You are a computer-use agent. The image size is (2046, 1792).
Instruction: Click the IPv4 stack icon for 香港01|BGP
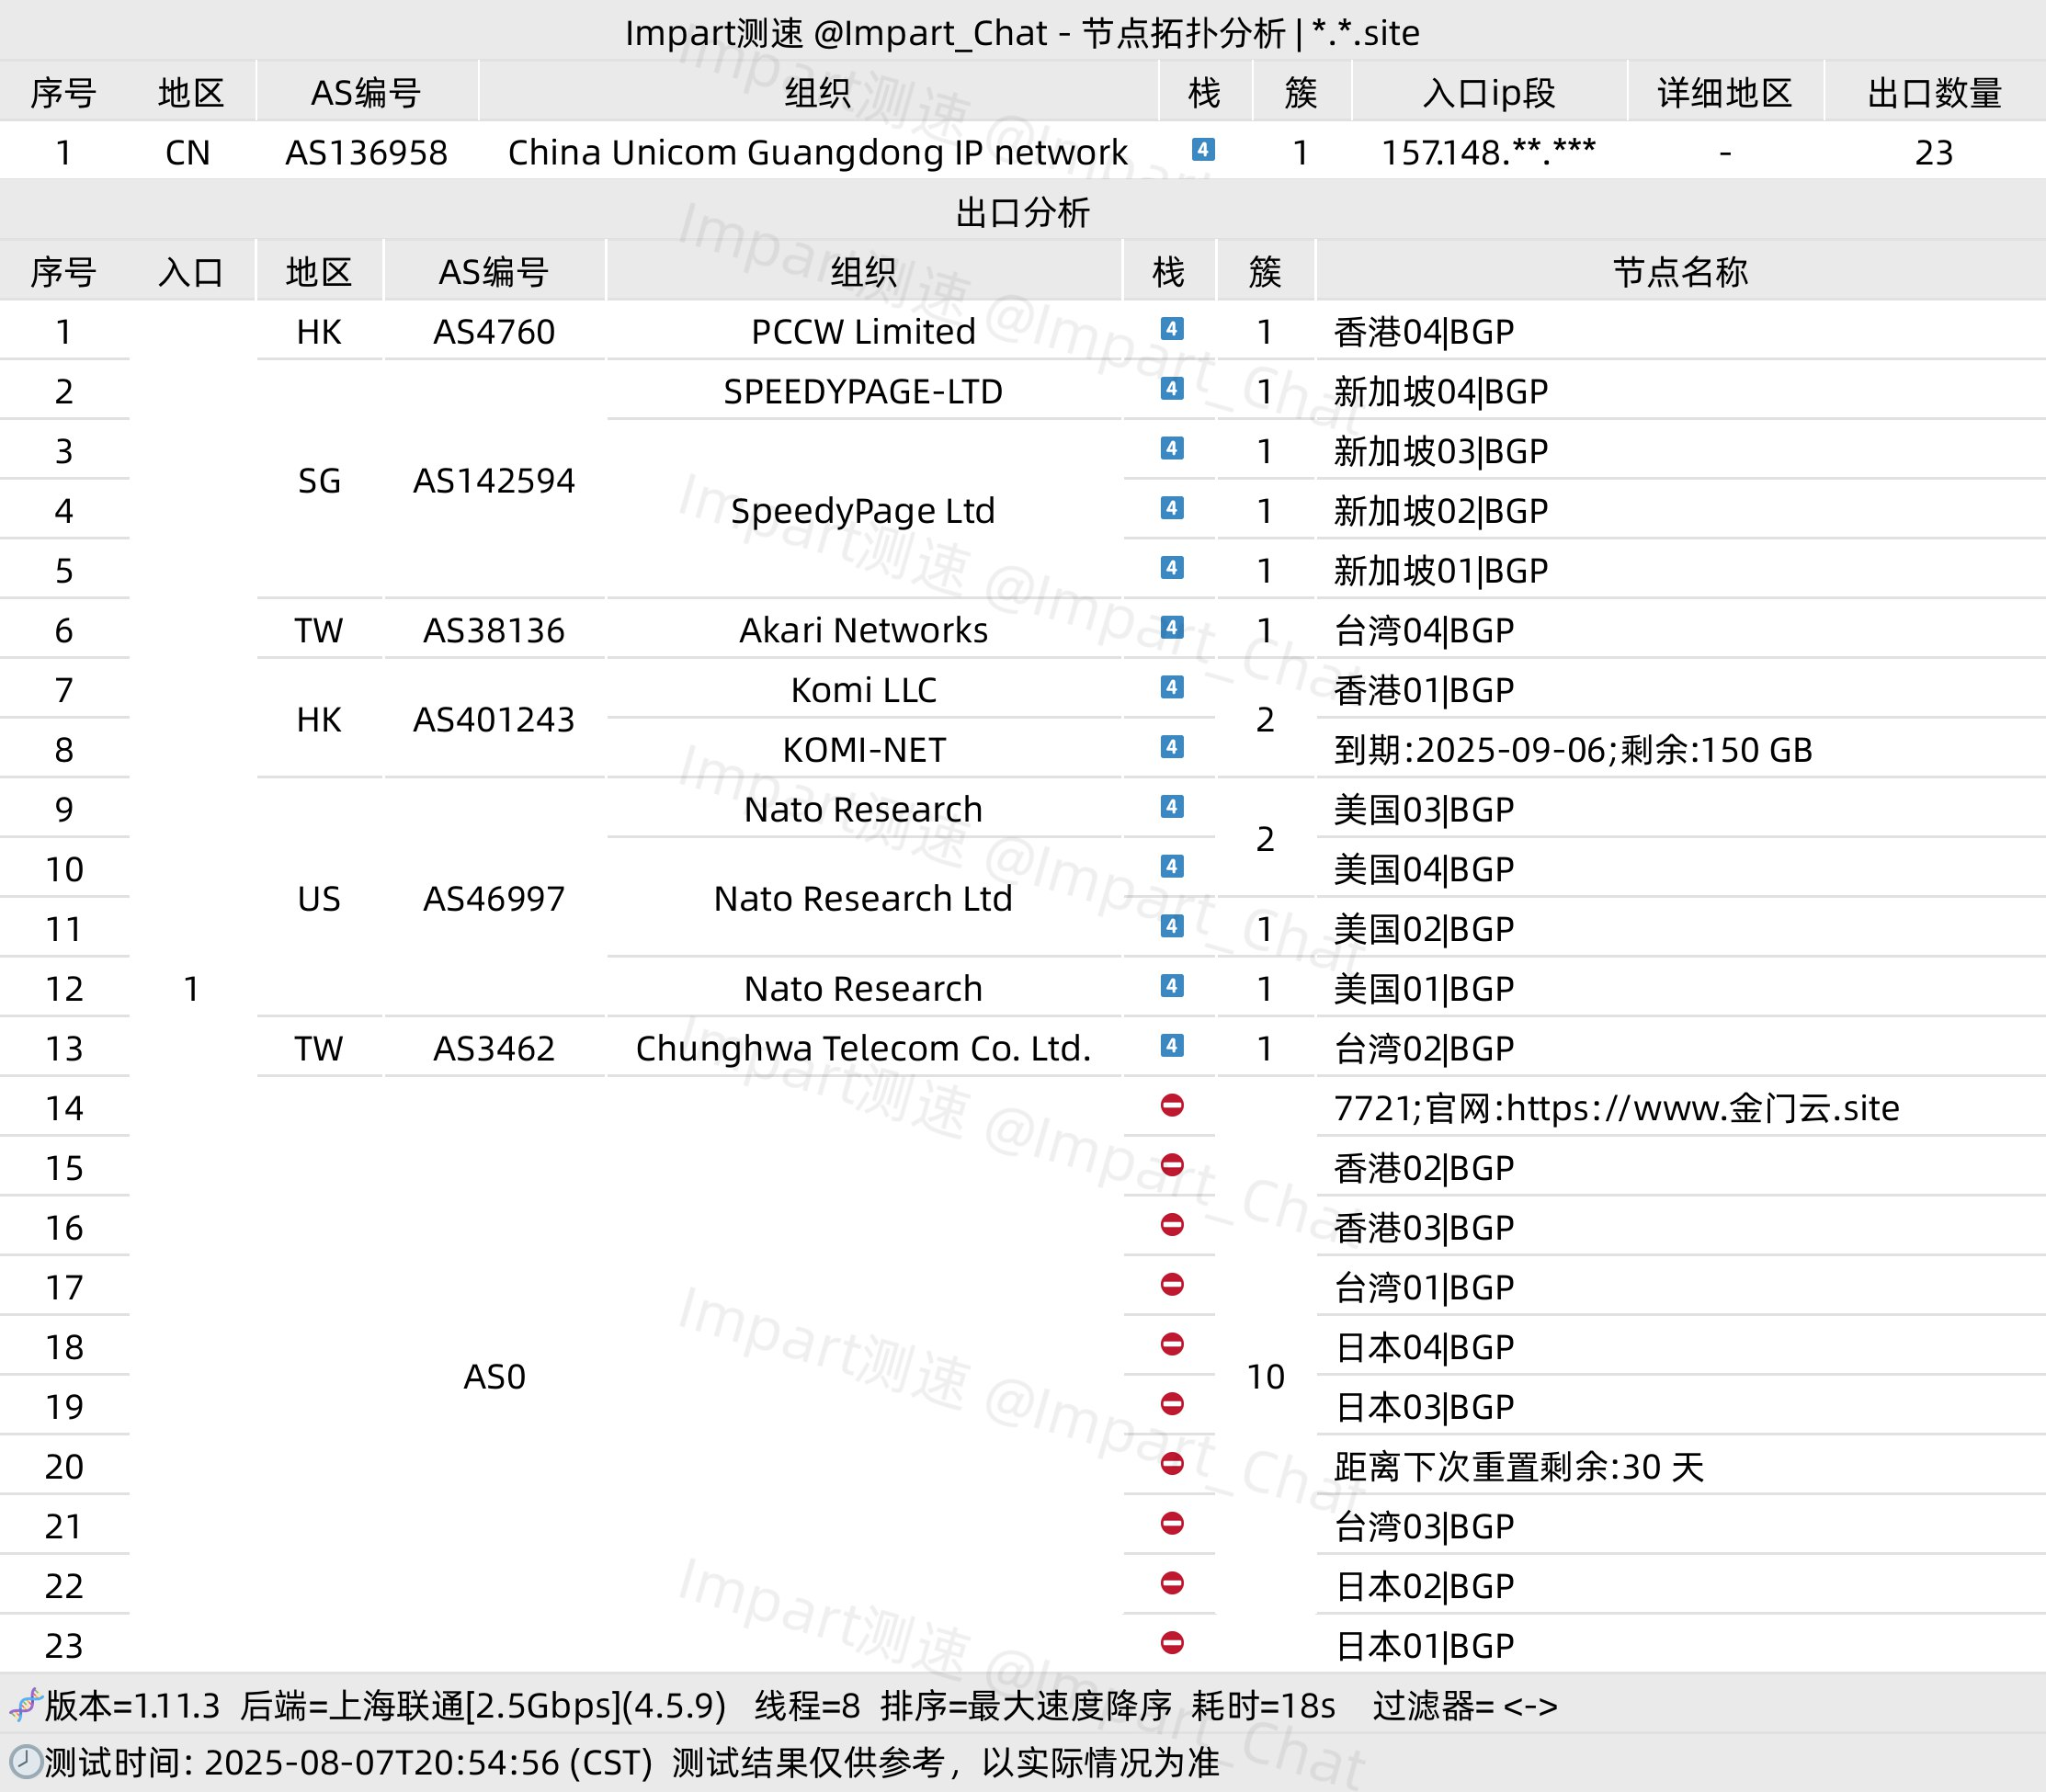click(x=1172, y=687)
